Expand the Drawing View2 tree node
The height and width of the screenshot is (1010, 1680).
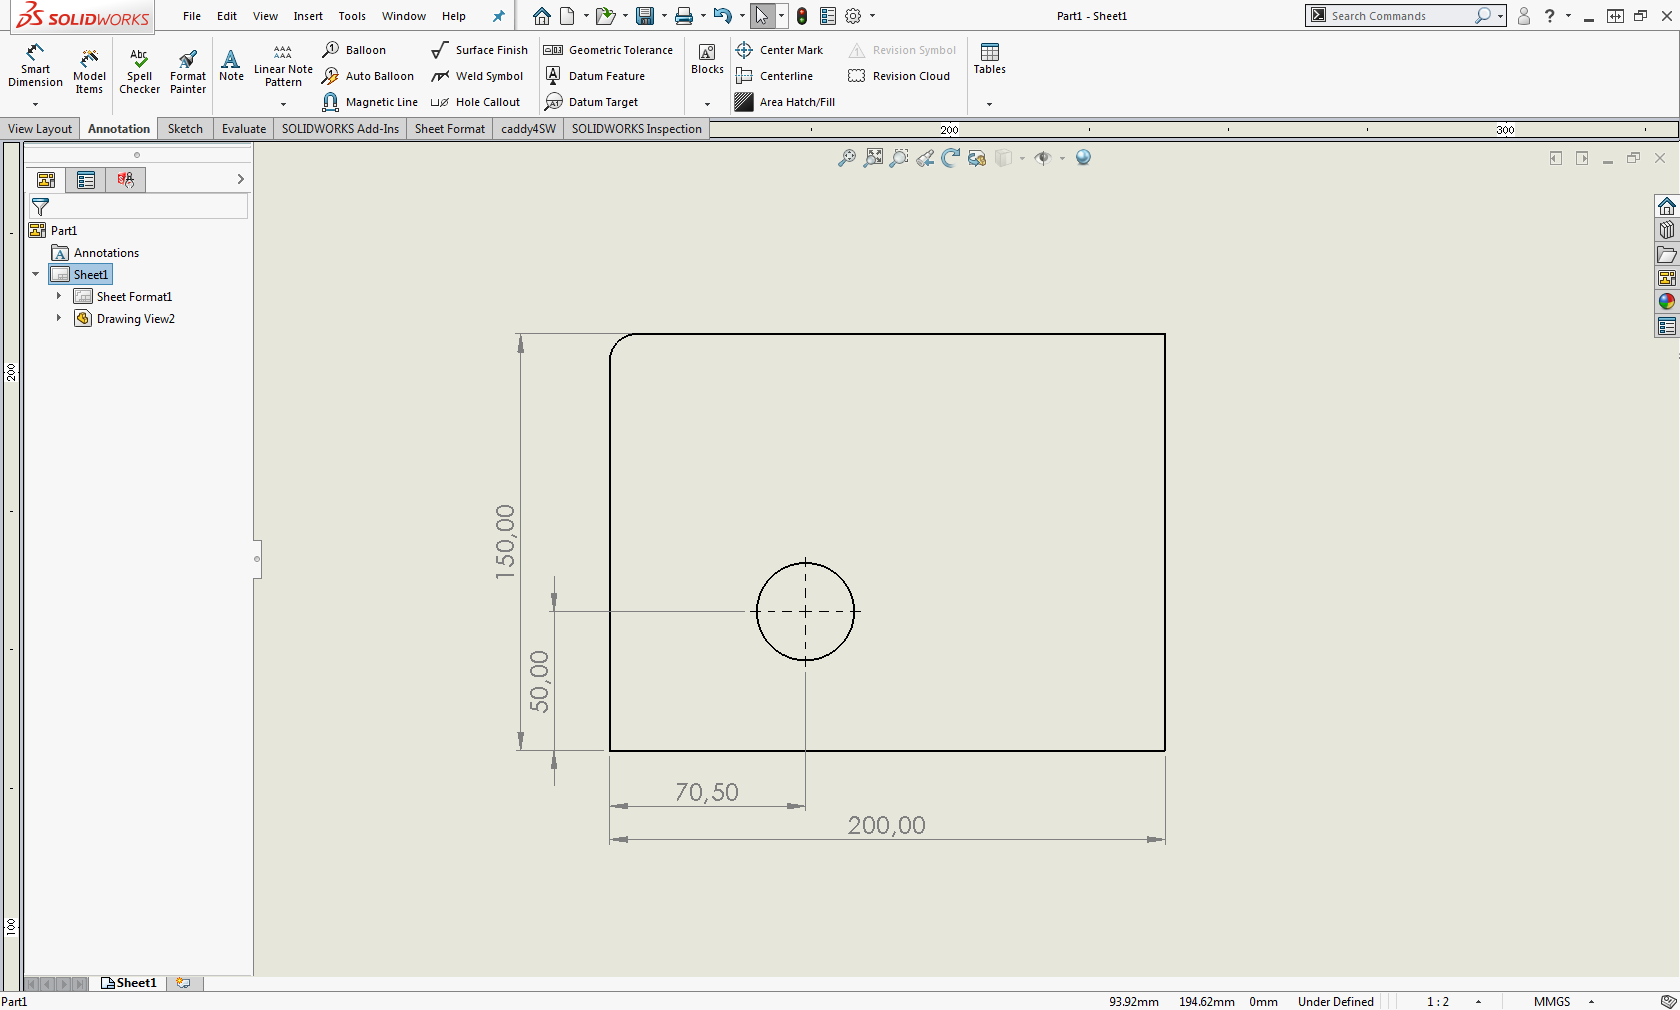[59, 318]
